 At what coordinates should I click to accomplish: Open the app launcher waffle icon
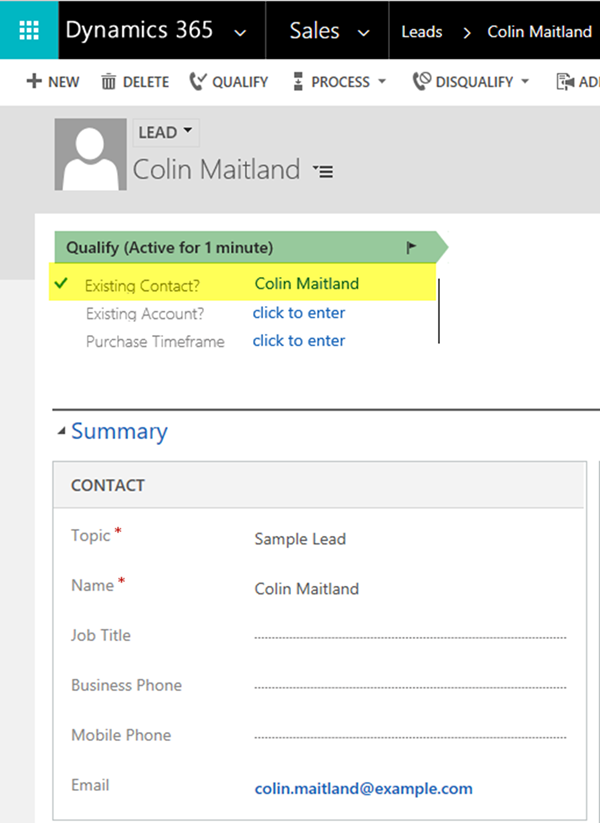tap(29, 30)
